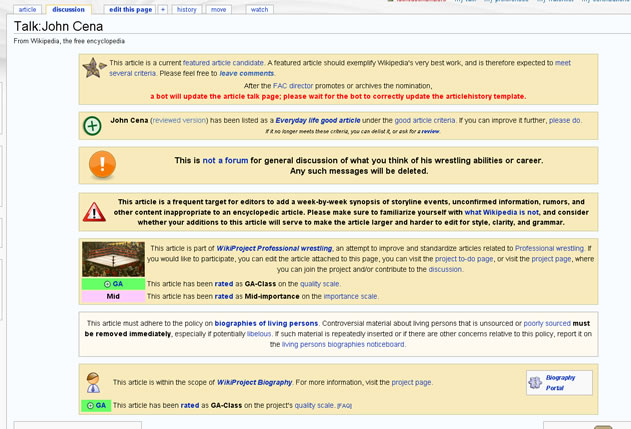Switch to the discussion tab
This screenshot has width=631, height=429.
pyautogui.click(x=68, y=9)
